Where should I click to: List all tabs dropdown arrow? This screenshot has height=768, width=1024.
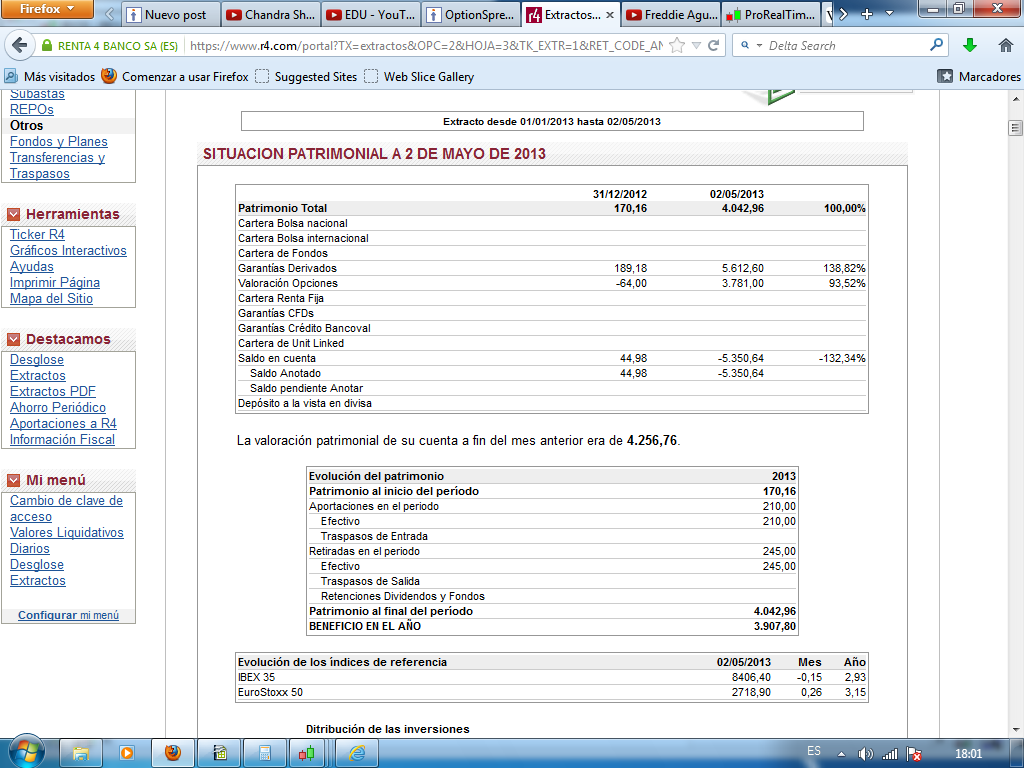pyautogui.click(x=889, y=14)
